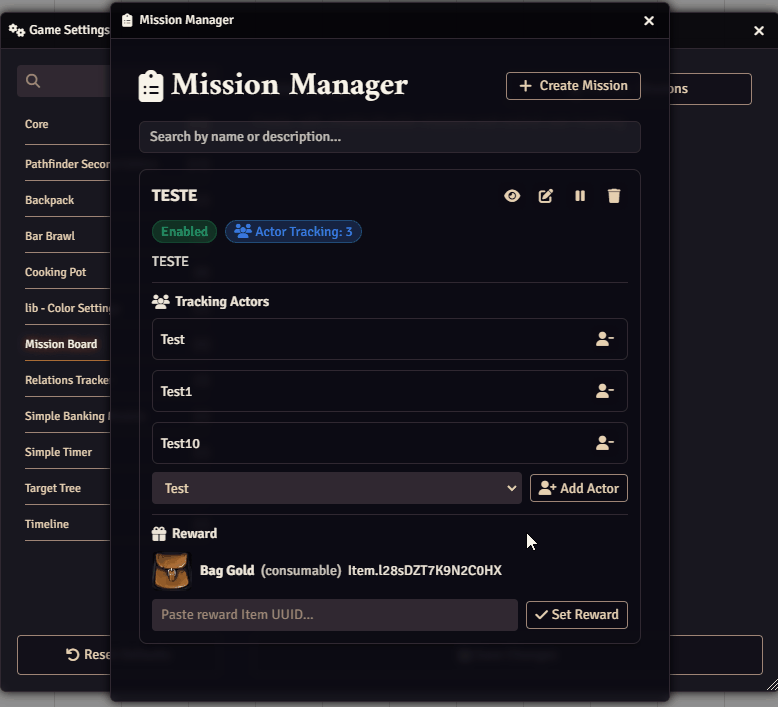Open the Simple Banking tab in Game Settings
778x707 pixels.
pos(67,416)
